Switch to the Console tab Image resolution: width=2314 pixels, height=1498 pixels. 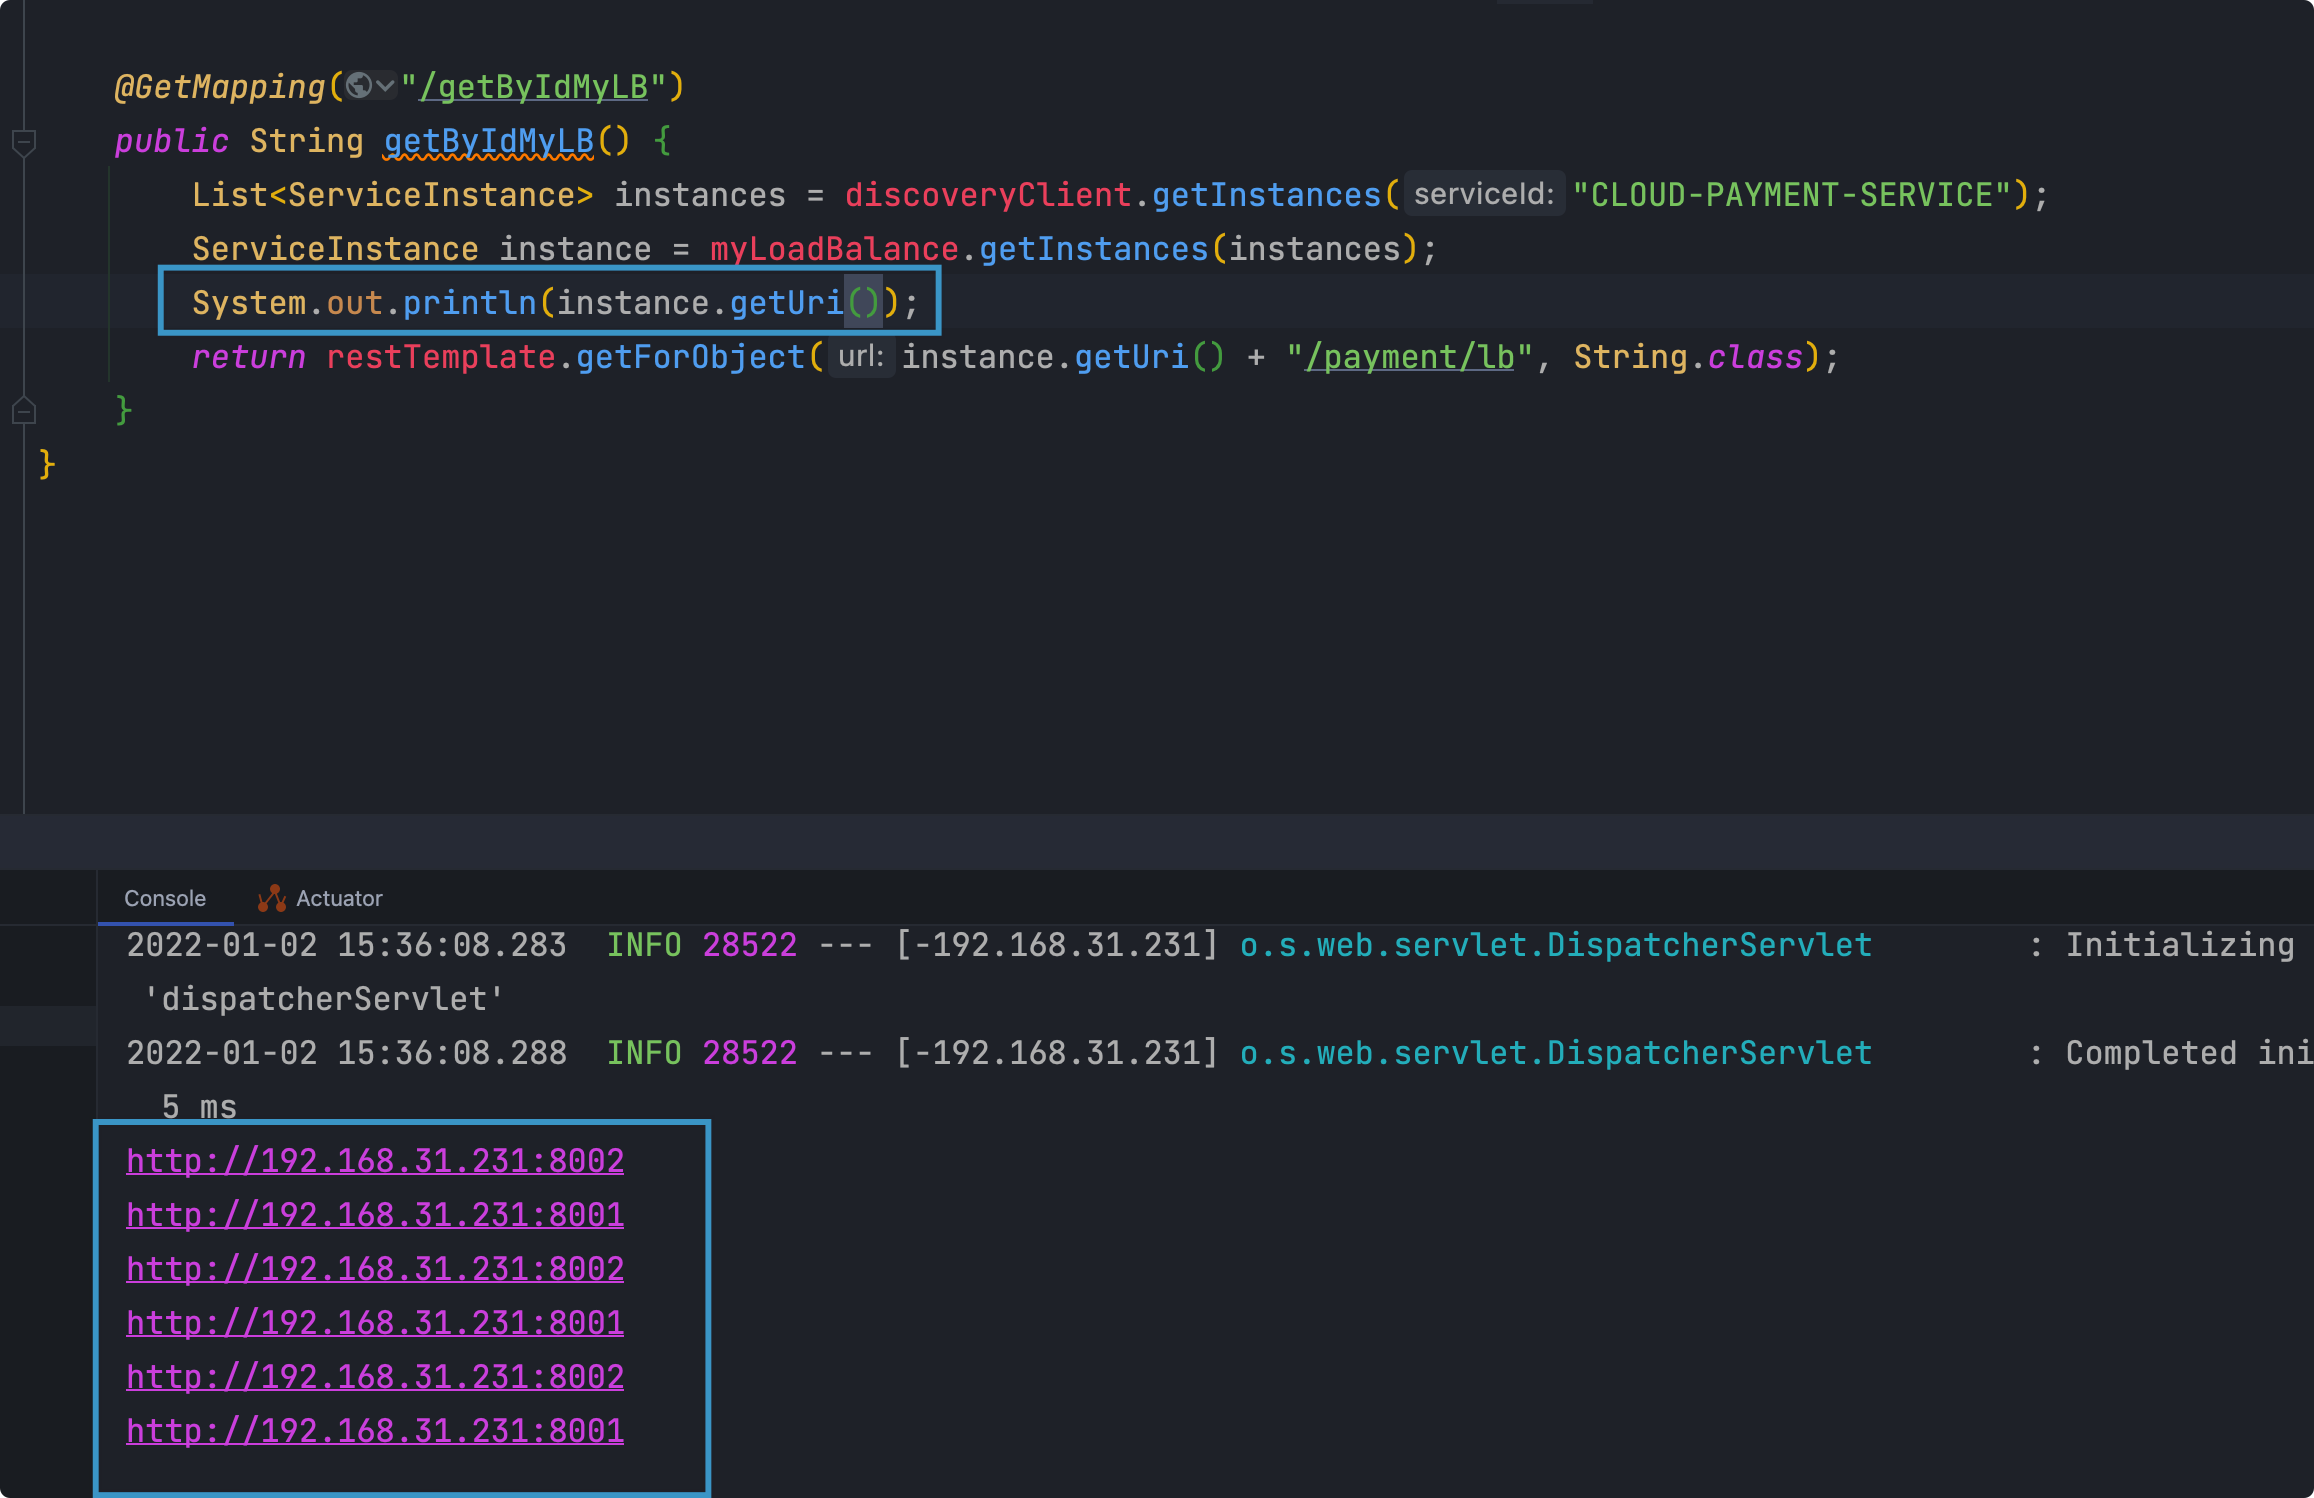(165, 898)
